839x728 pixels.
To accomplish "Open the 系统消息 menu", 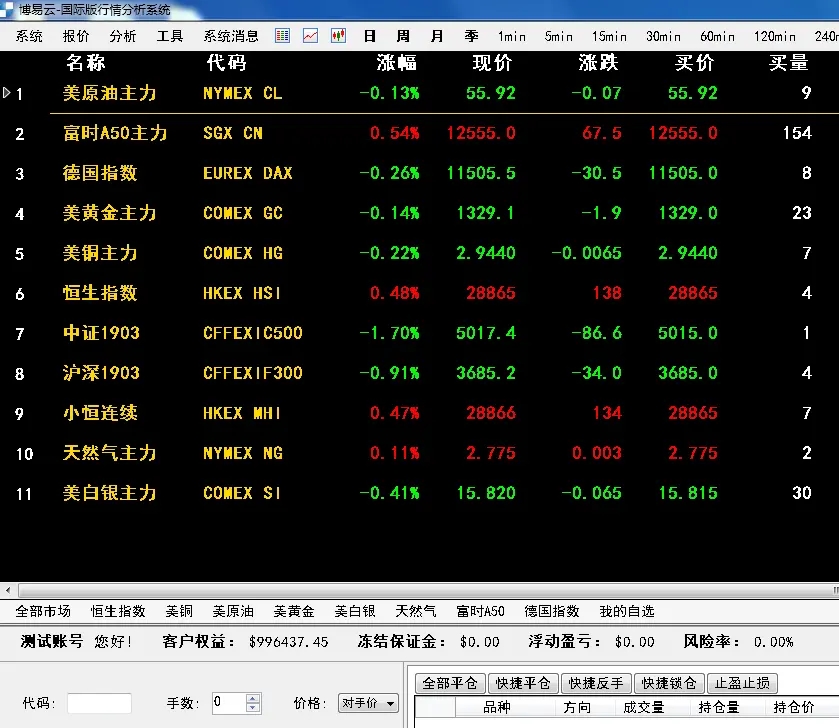I will point(231,36).
